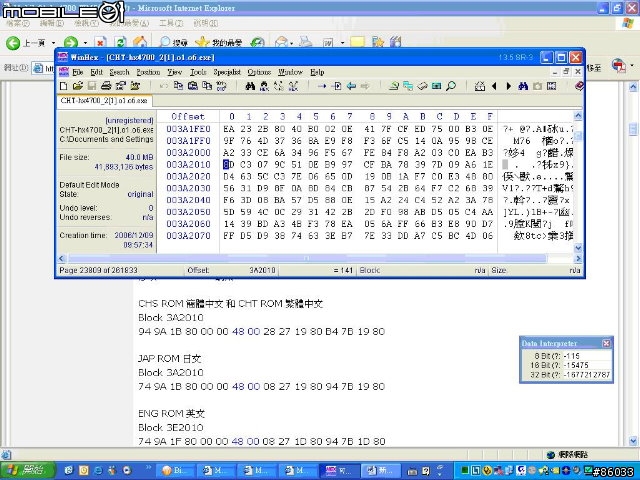This screenshot has width=640, height=480.
Task: Click the 'original' state value in info panel
Action: tap(140, 194)
